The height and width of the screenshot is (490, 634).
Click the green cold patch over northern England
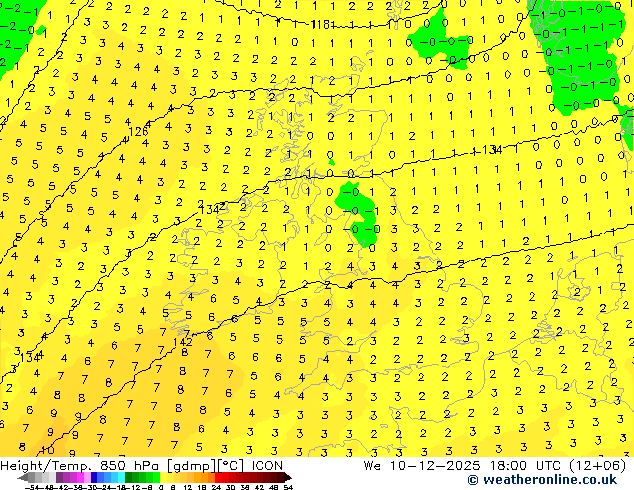pos(358,213)
